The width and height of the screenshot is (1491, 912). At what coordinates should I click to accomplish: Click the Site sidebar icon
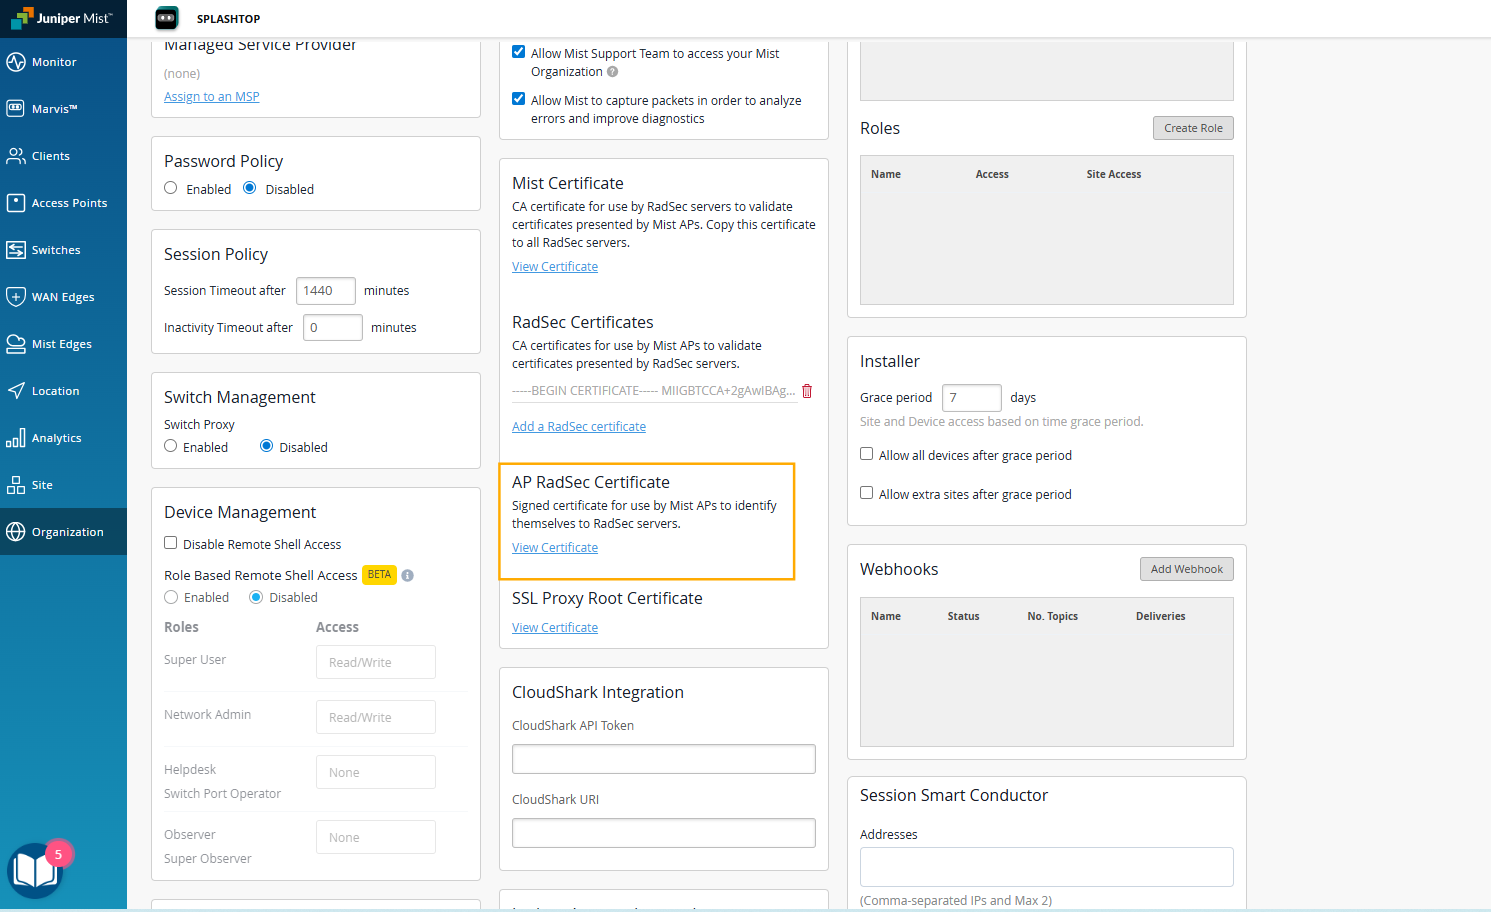16,485
